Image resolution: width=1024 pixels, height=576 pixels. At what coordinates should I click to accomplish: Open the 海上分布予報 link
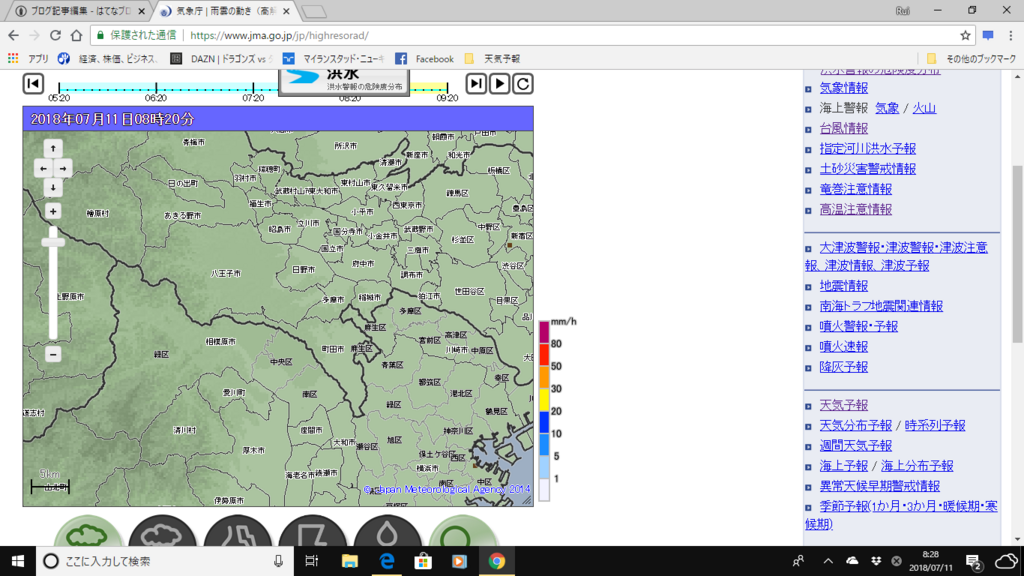point(917,466)
